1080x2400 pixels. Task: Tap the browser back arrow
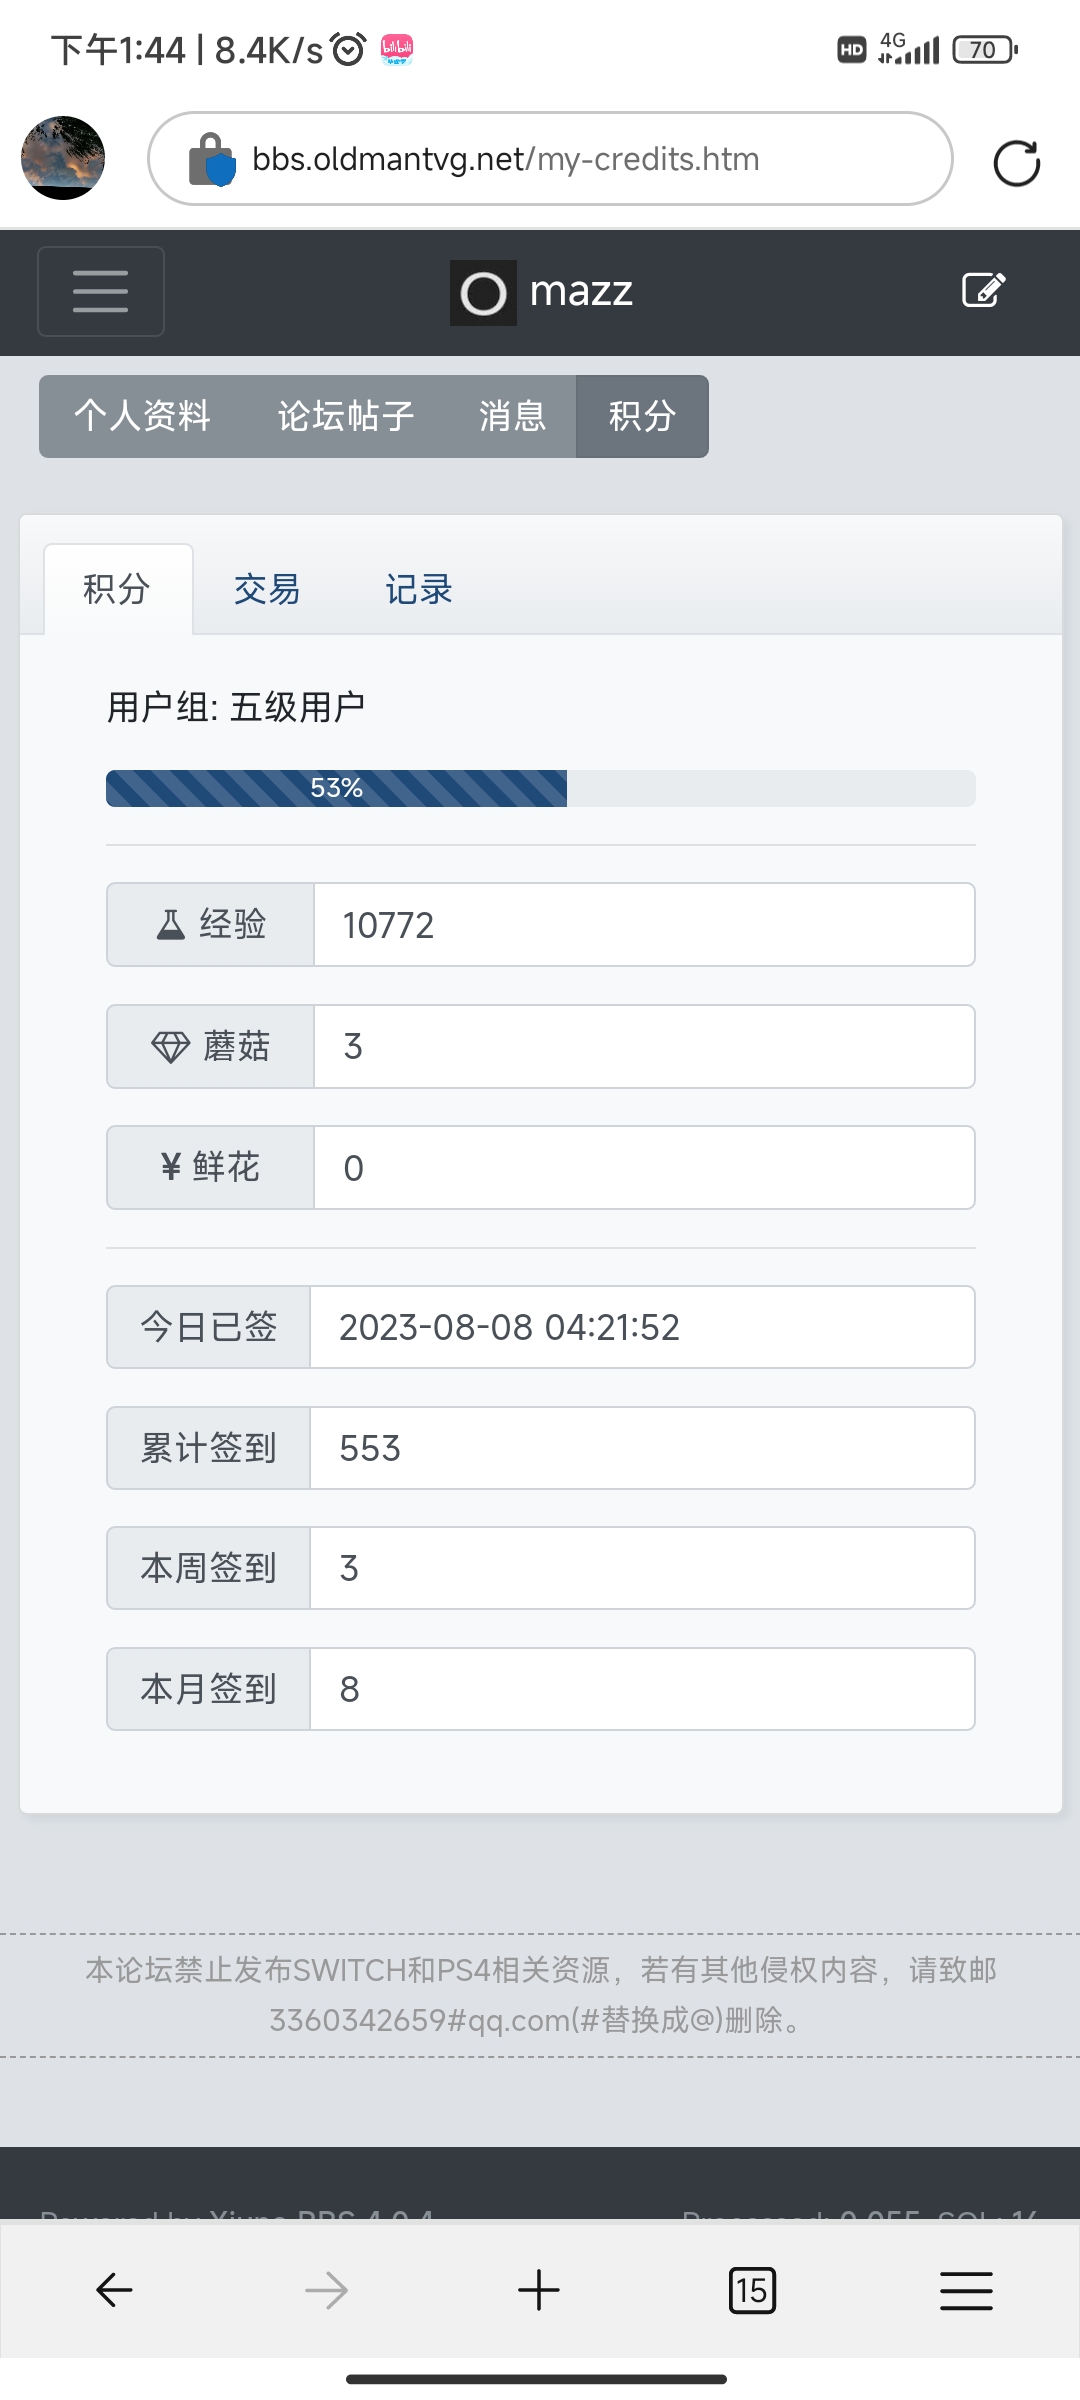click(114, 2289)
